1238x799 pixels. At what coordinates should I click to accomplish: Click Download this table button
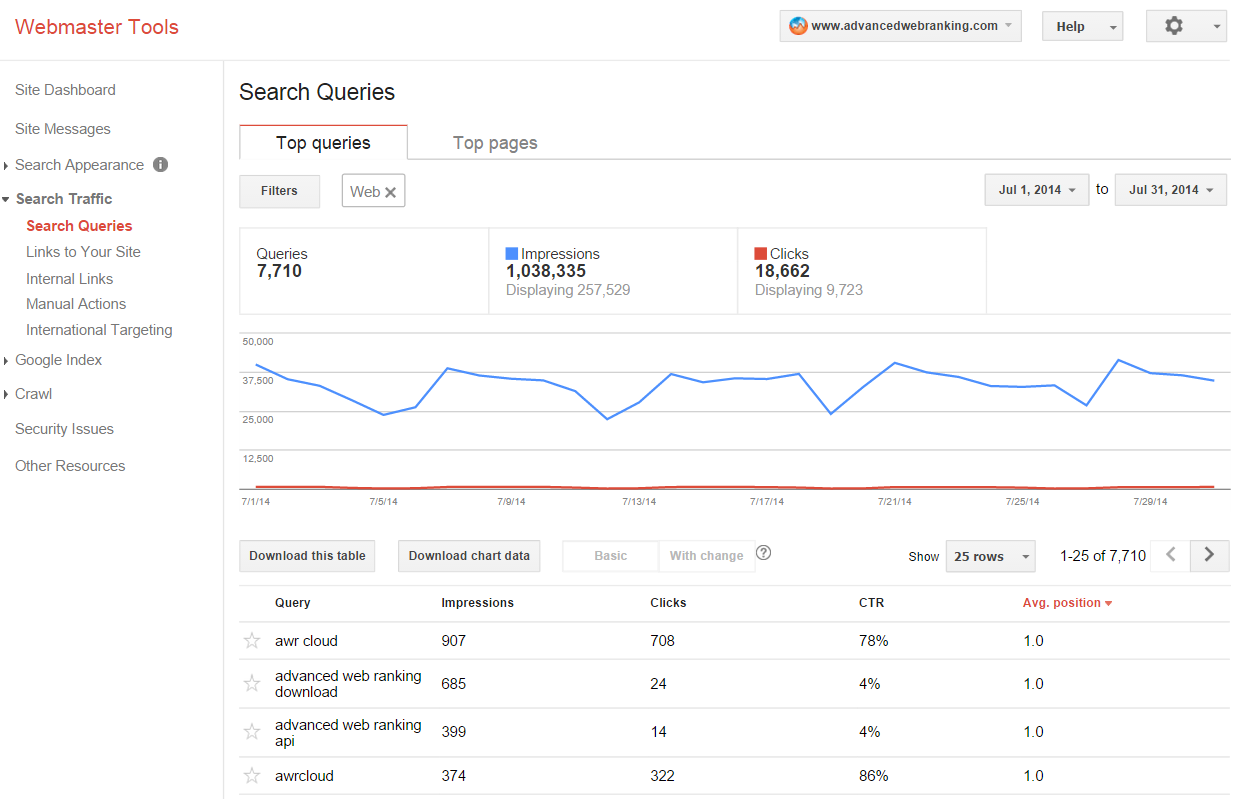[307, 556]
